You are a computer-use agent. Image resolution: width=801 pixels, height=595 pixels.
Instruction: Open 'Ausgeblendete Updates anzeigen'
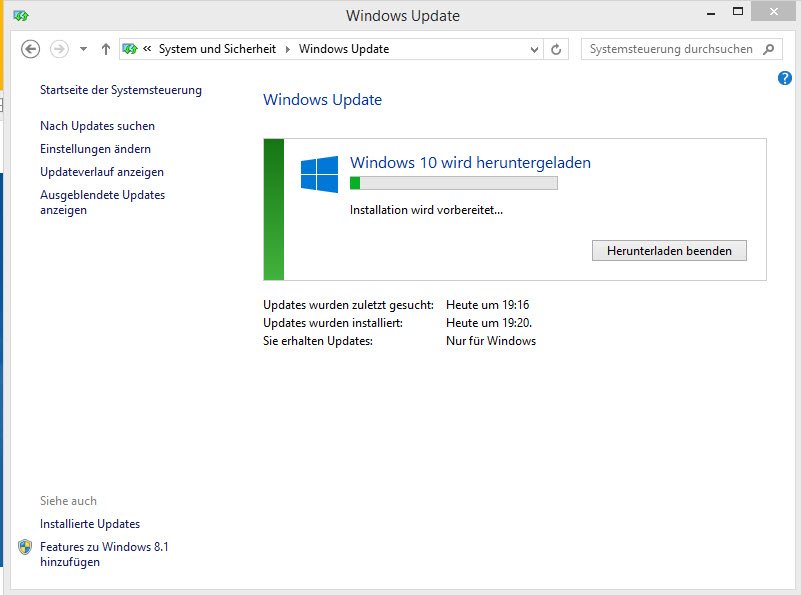coord(103,202)
